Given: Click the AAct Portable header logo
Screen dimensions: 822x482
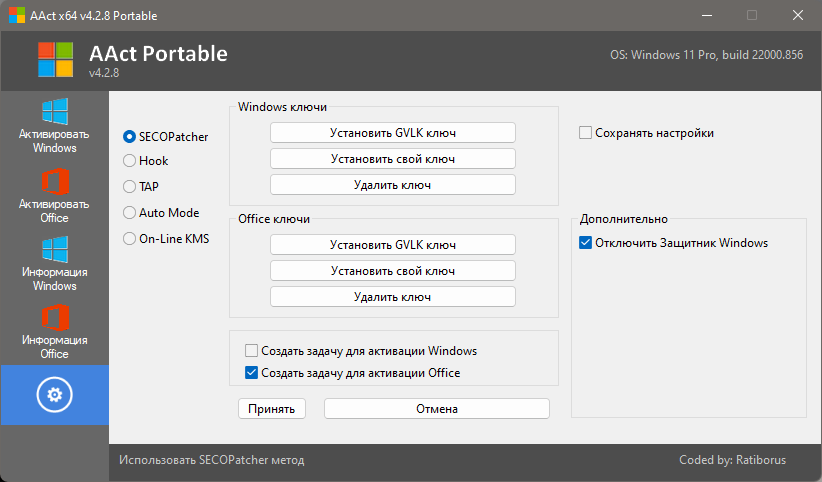Looking at the screenshot, I should (x=56, y=60).
